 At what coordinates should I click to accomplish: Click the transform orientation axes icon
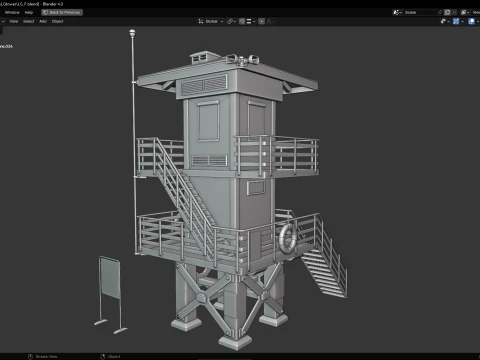201,21
